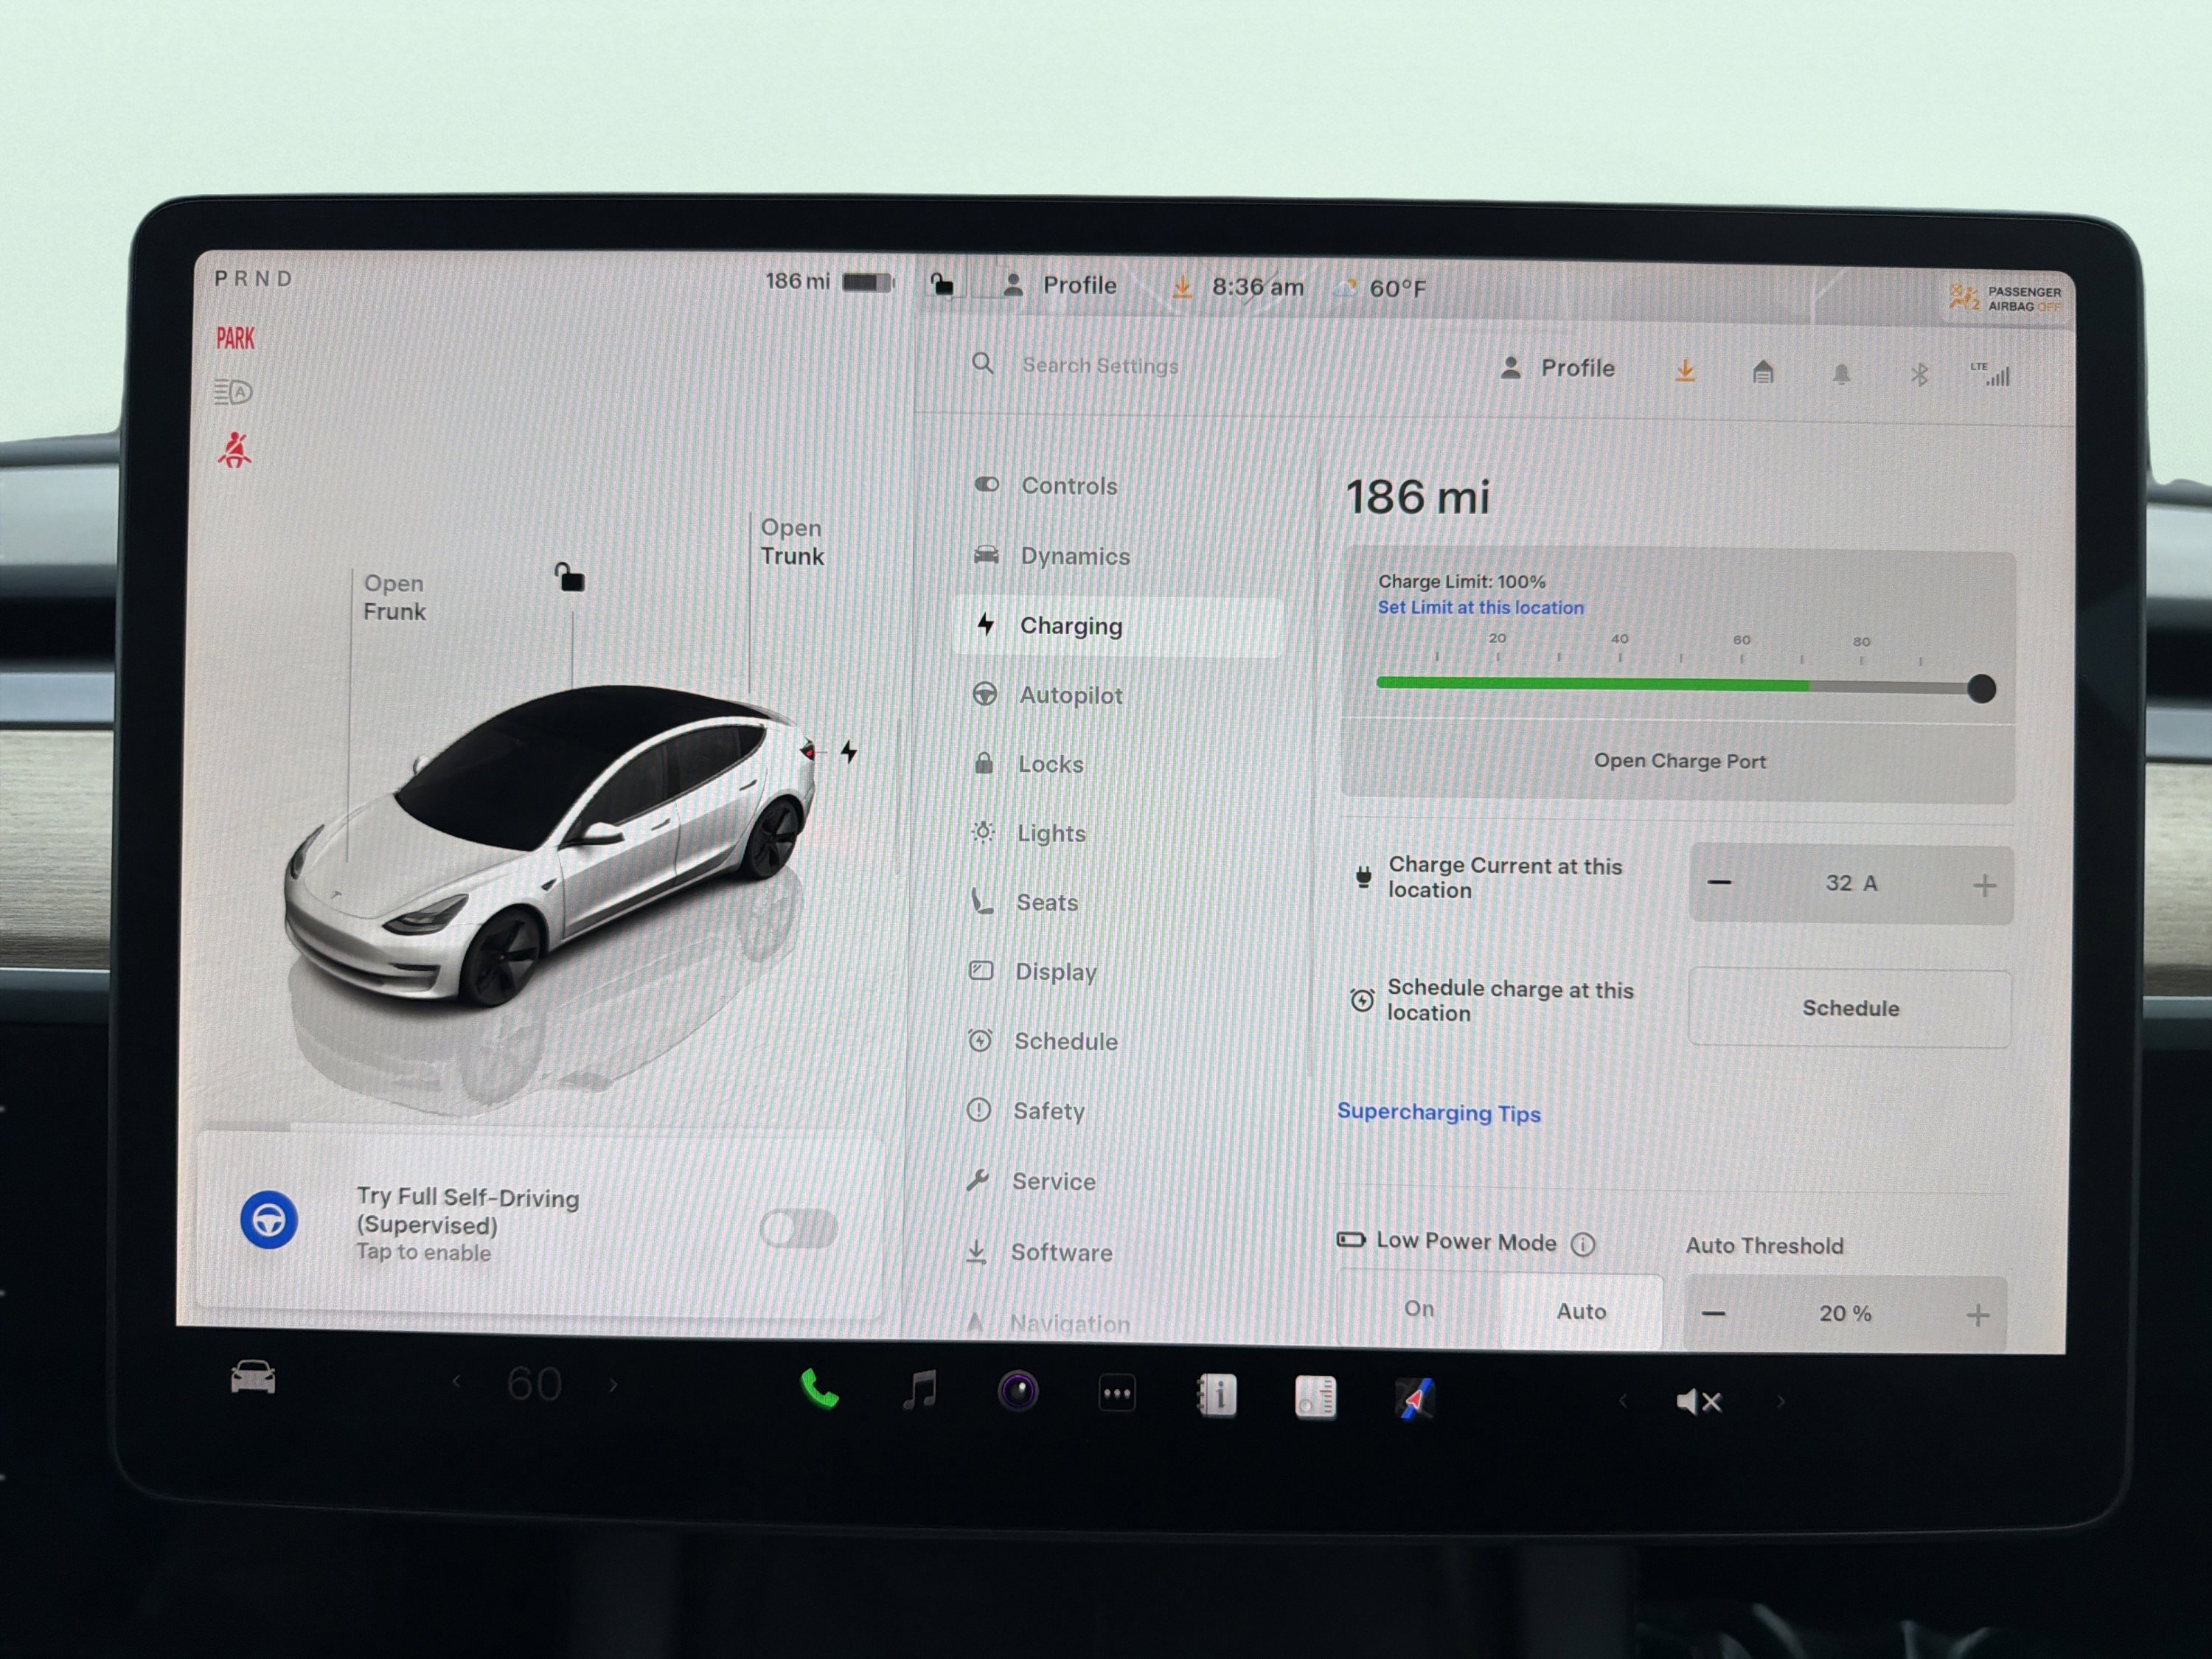Open Profile in the top status bar
The width and height of the screenshot is (2212, 1659).
1059,285
